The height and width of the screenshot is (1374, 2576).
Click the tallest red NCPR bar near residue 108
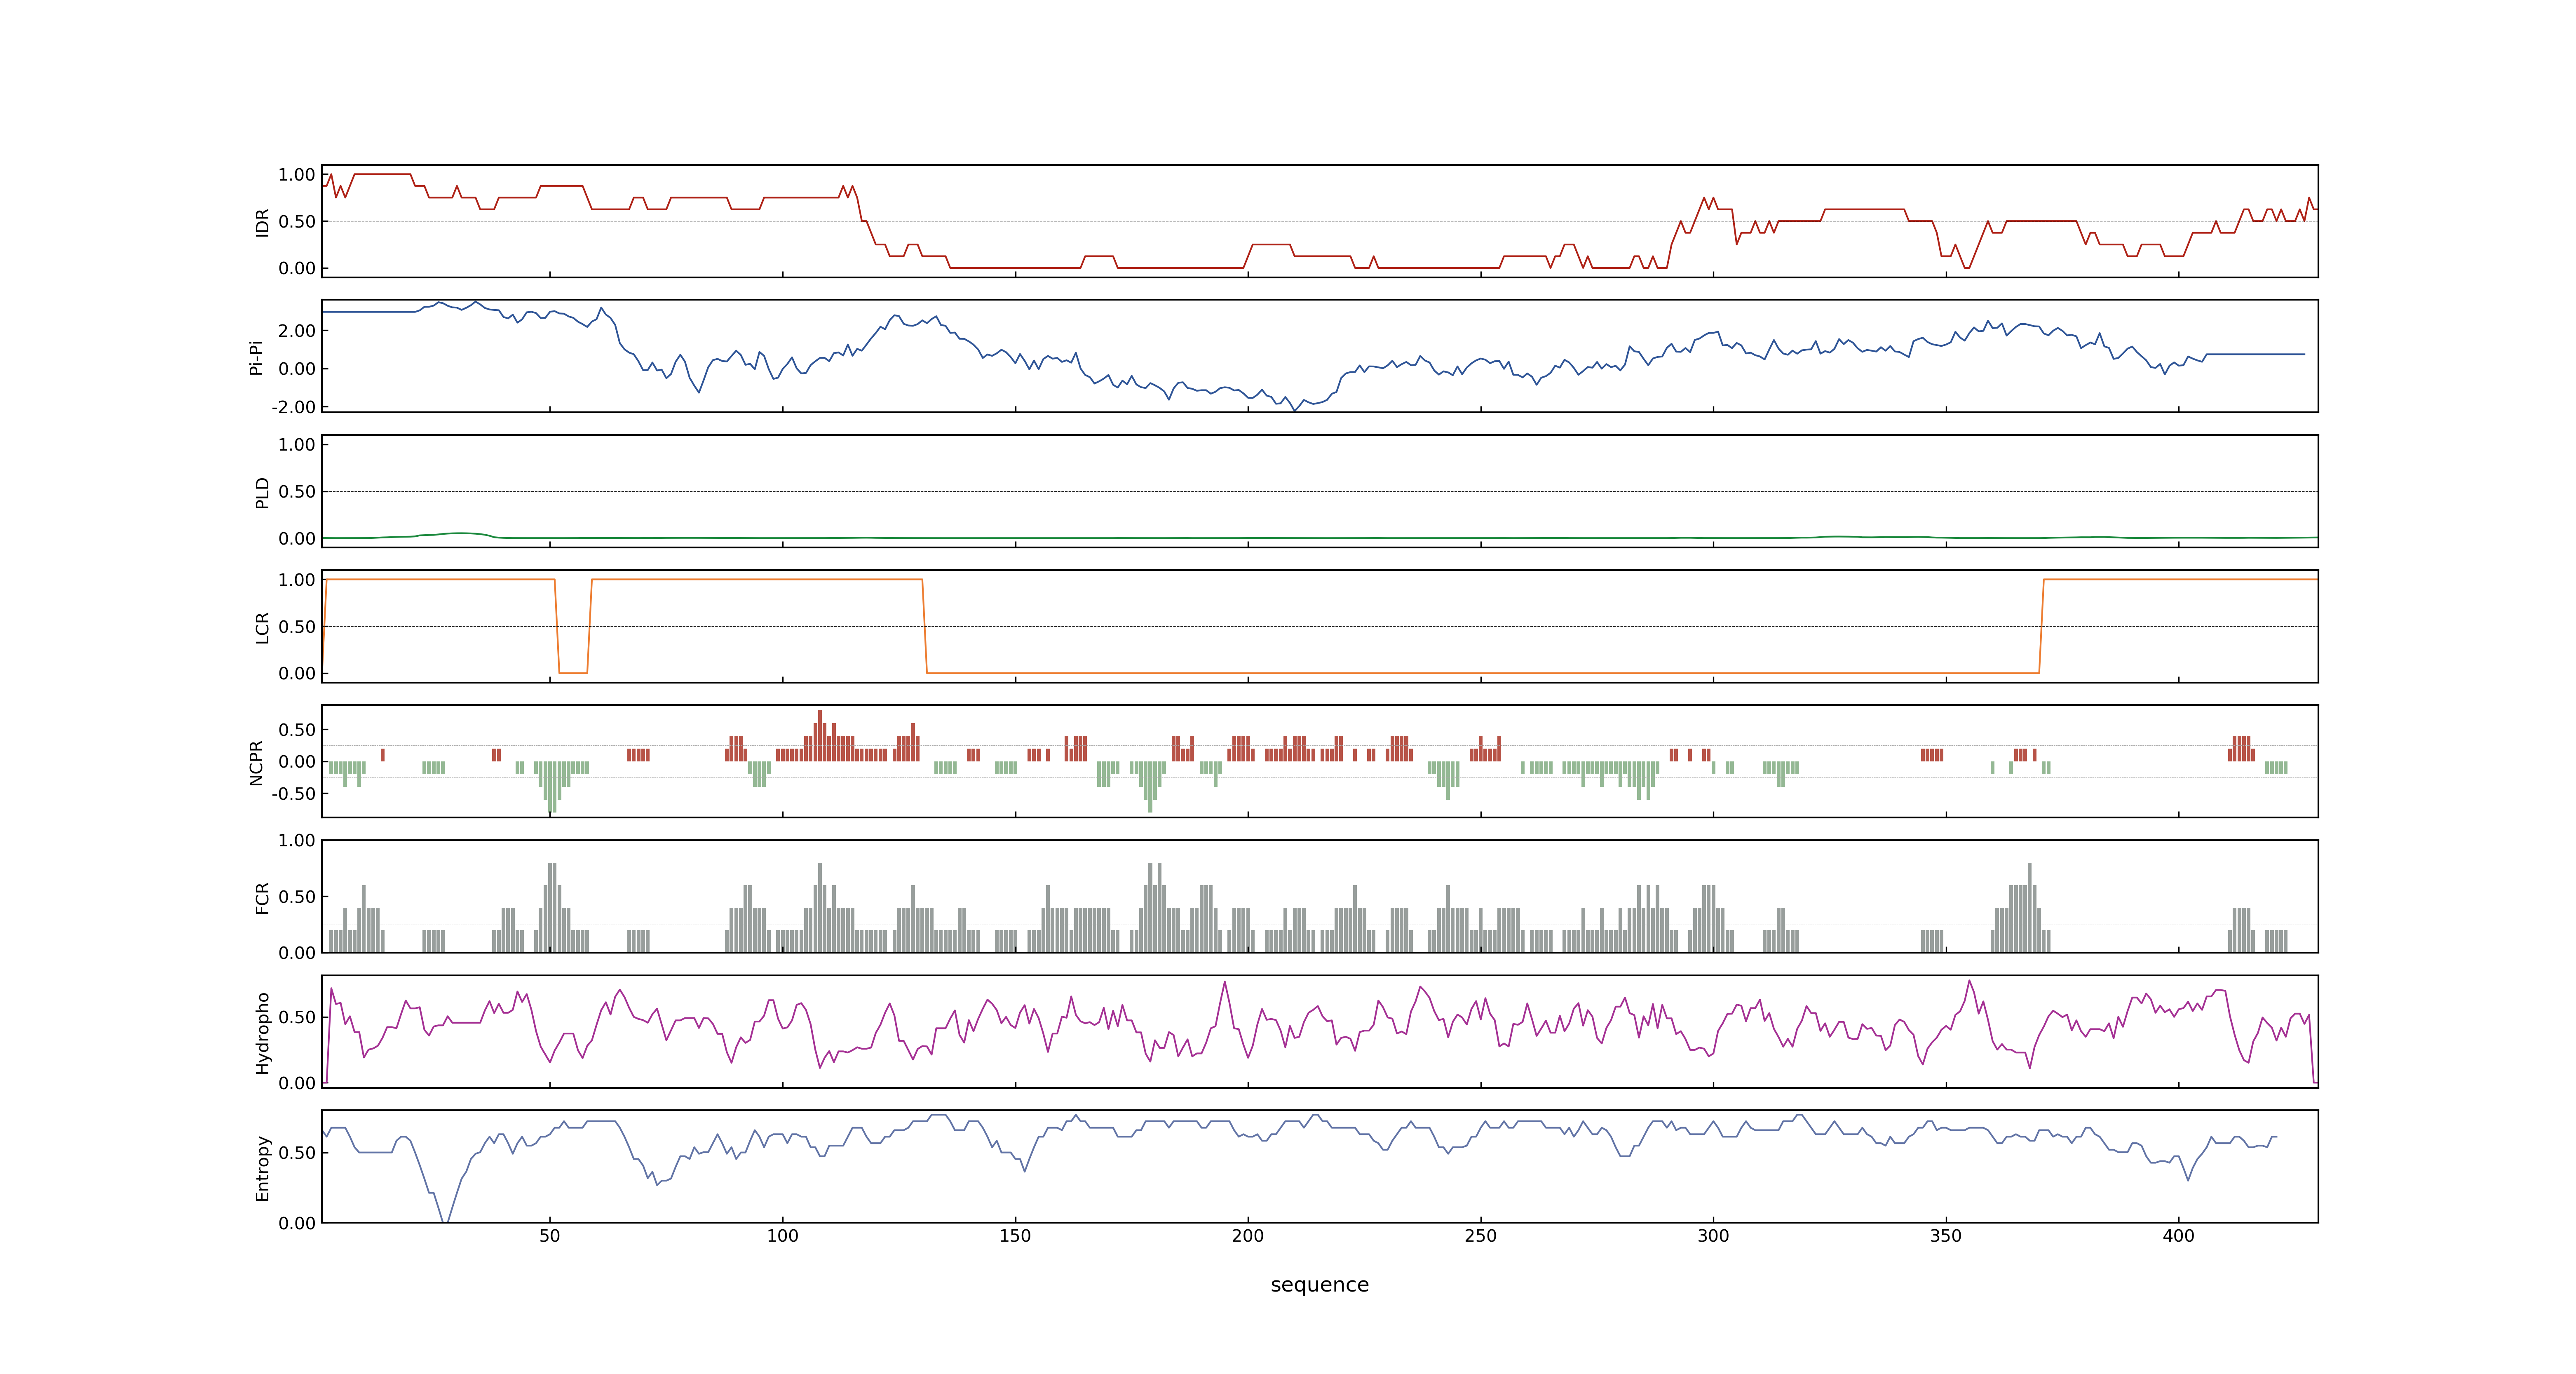820,736
